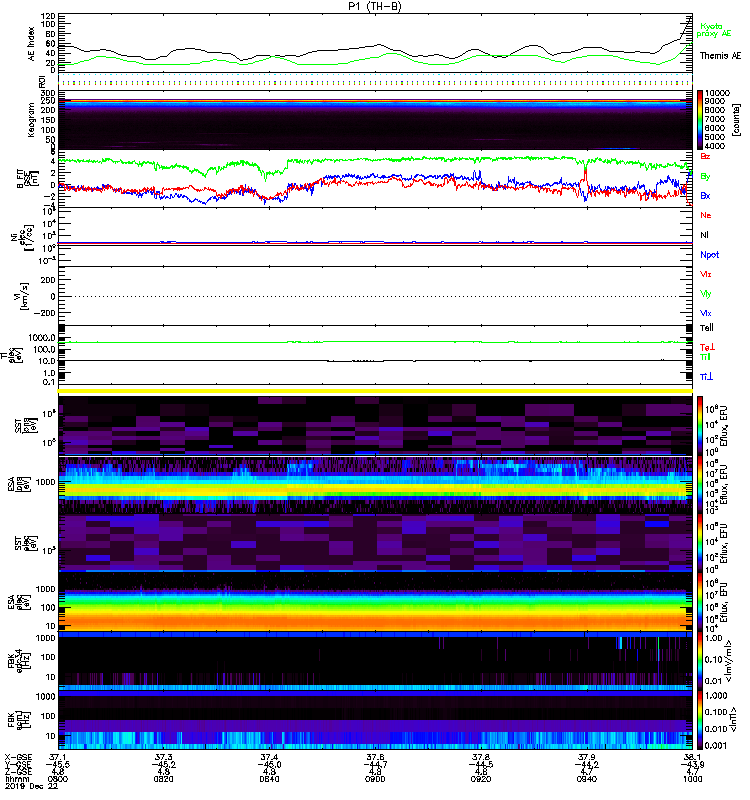750x800 pixels.
Task: Click the blue Vix velocity legend label
Action: pos(705,313)
